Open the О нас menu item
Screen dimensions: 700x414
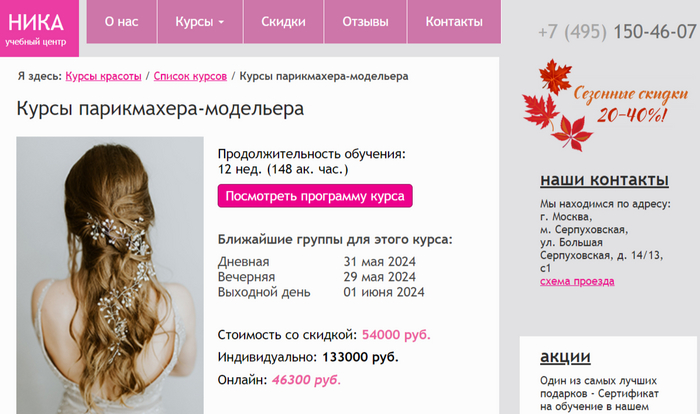(x=121, y=21)
